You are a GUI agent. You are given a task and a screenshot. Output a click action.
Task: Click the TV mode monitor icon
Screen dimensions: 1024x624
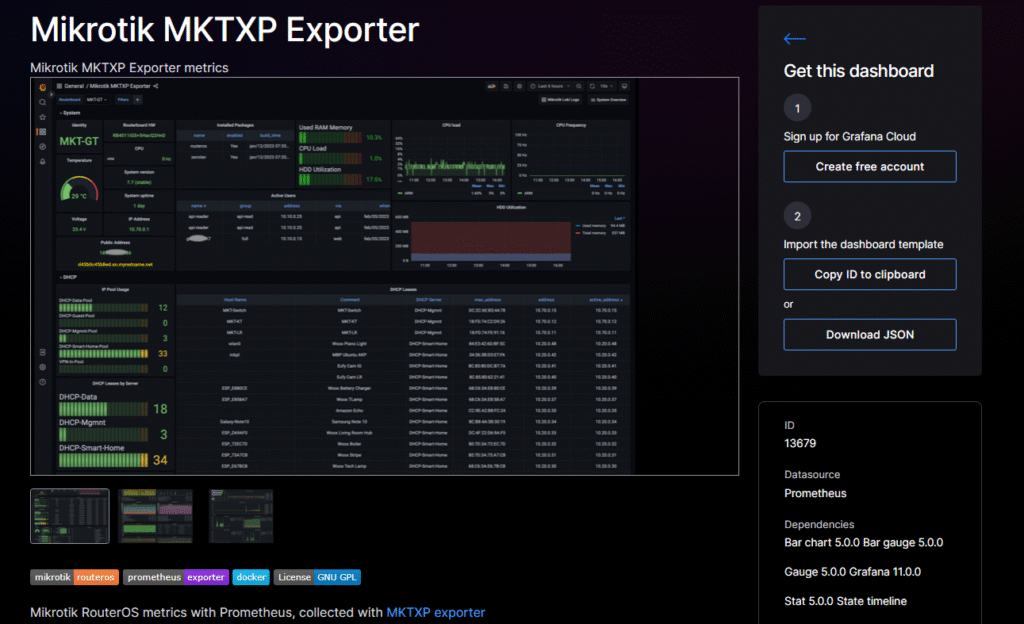pyautogui.click(x=625, y=86)
